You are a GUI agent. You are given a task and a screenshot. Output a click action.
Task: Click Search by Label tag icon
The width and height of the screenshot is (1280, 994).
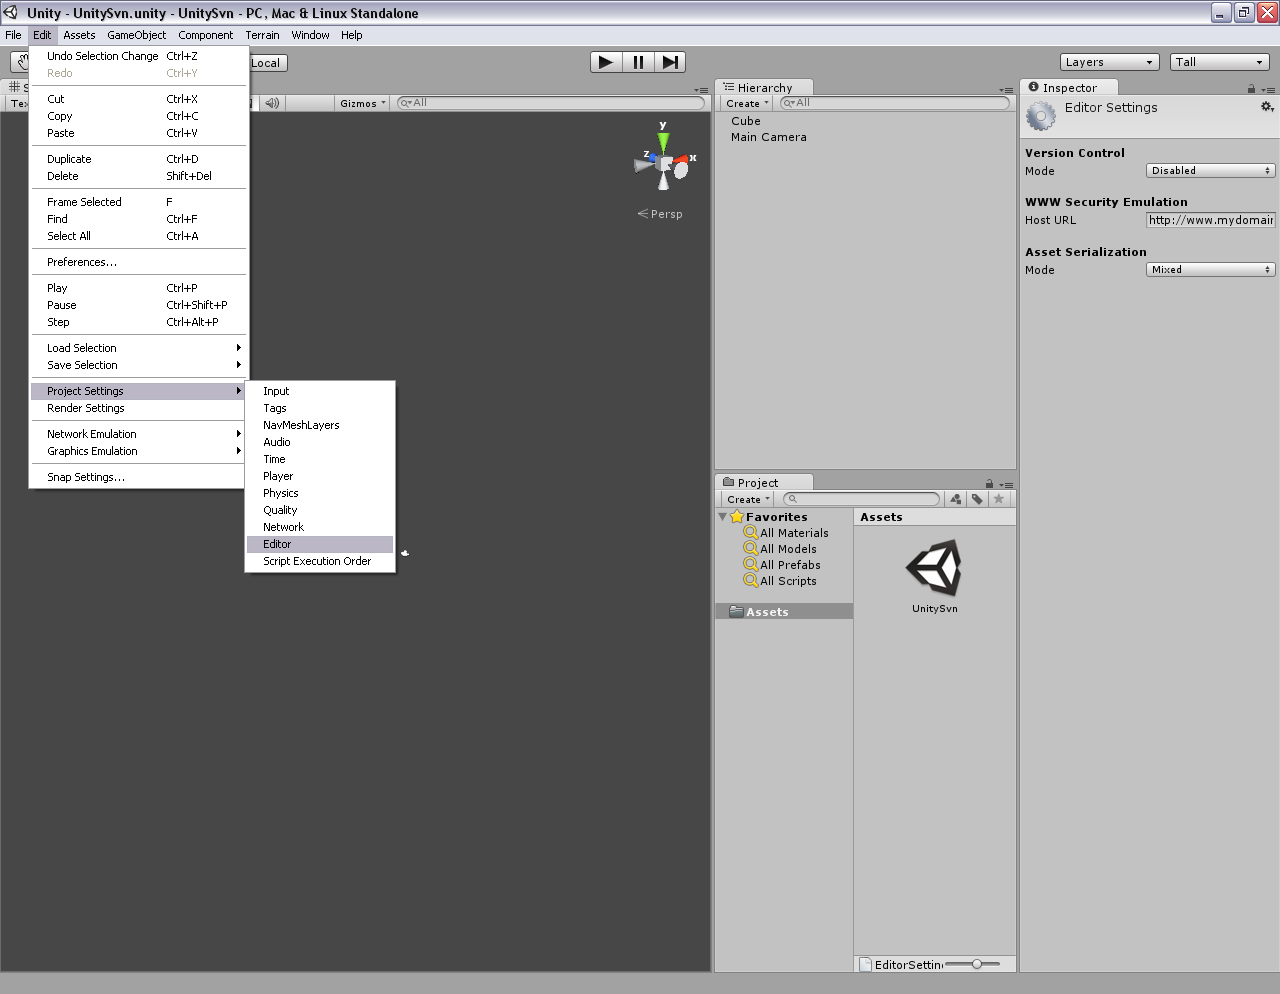point(977,499)
